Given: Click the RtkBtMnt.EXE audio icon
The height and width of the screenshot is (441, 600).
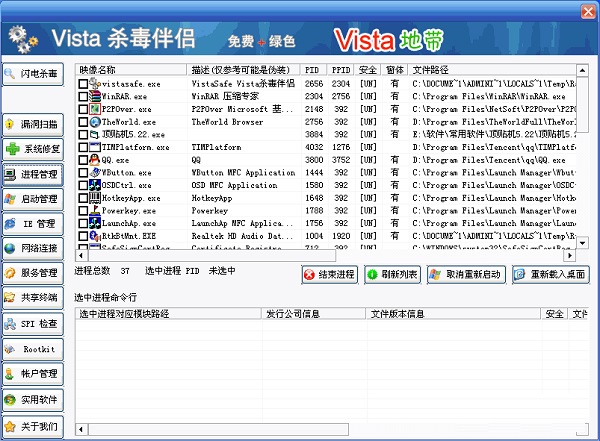Looking at the screenshot, I should [x=95, y=235].
